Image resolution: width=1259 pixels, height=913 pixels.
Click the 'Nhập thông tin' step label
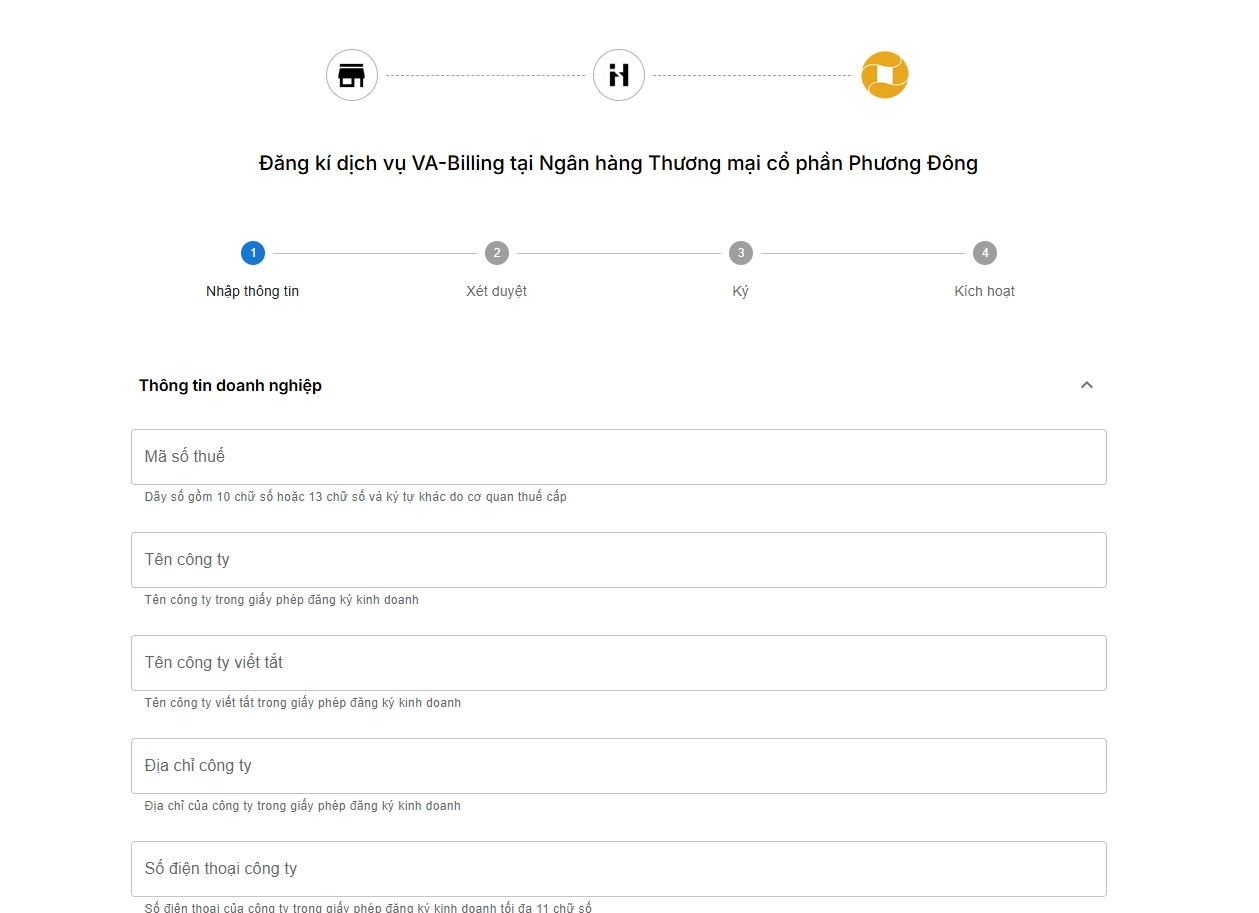tap(253, 291)
